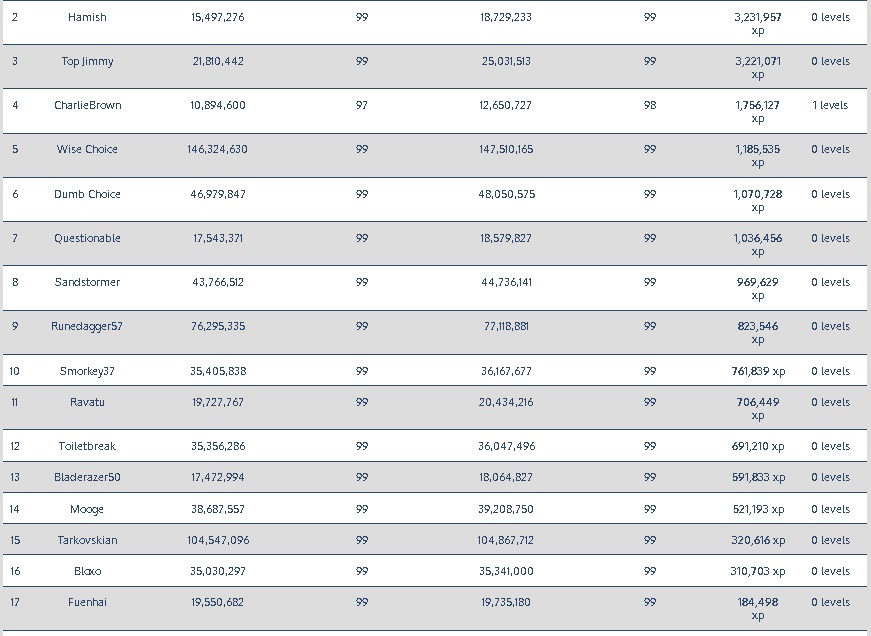Screen dimensions: 871x636
Task: Open the Questionable player entry
Action: [x=87, y=238]
